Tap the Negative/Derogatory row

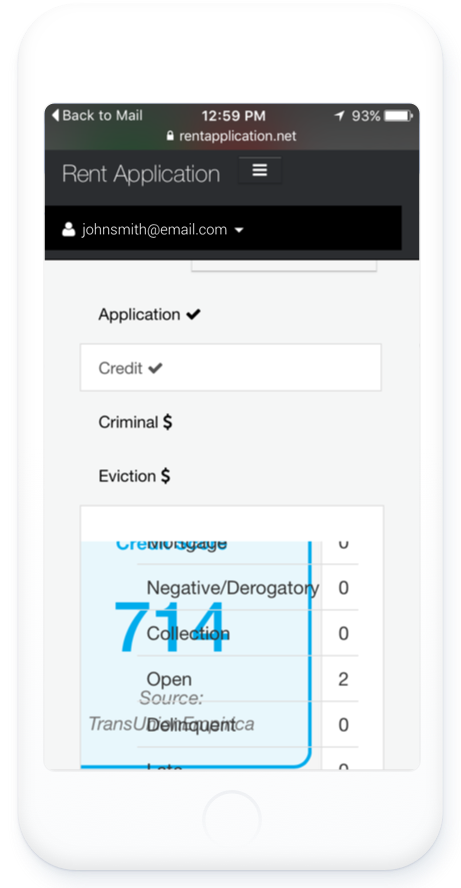247,587
